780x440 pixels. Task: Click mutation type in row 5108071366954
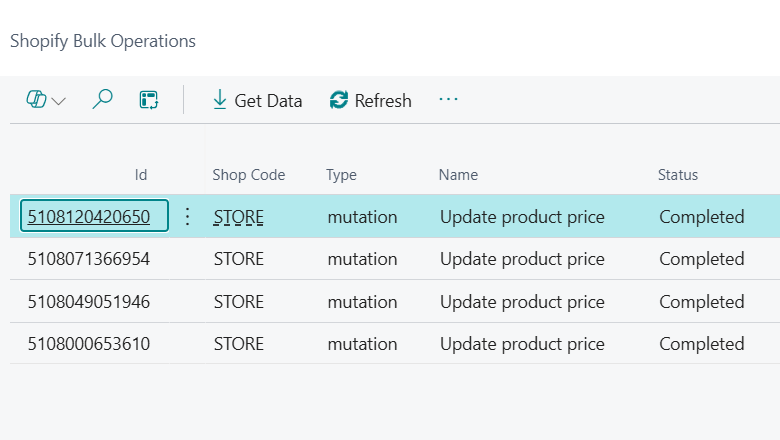[362, 259]
